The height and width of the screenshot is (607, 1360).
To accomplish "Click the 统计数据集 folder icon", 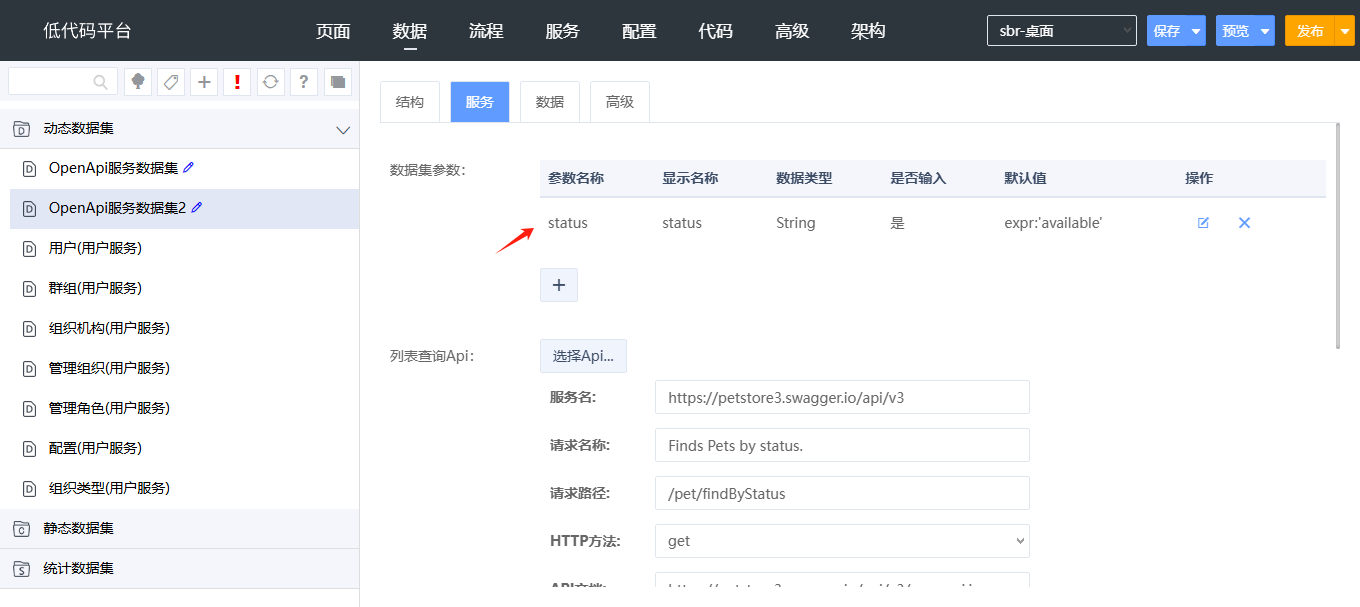I will click(21, 569).
